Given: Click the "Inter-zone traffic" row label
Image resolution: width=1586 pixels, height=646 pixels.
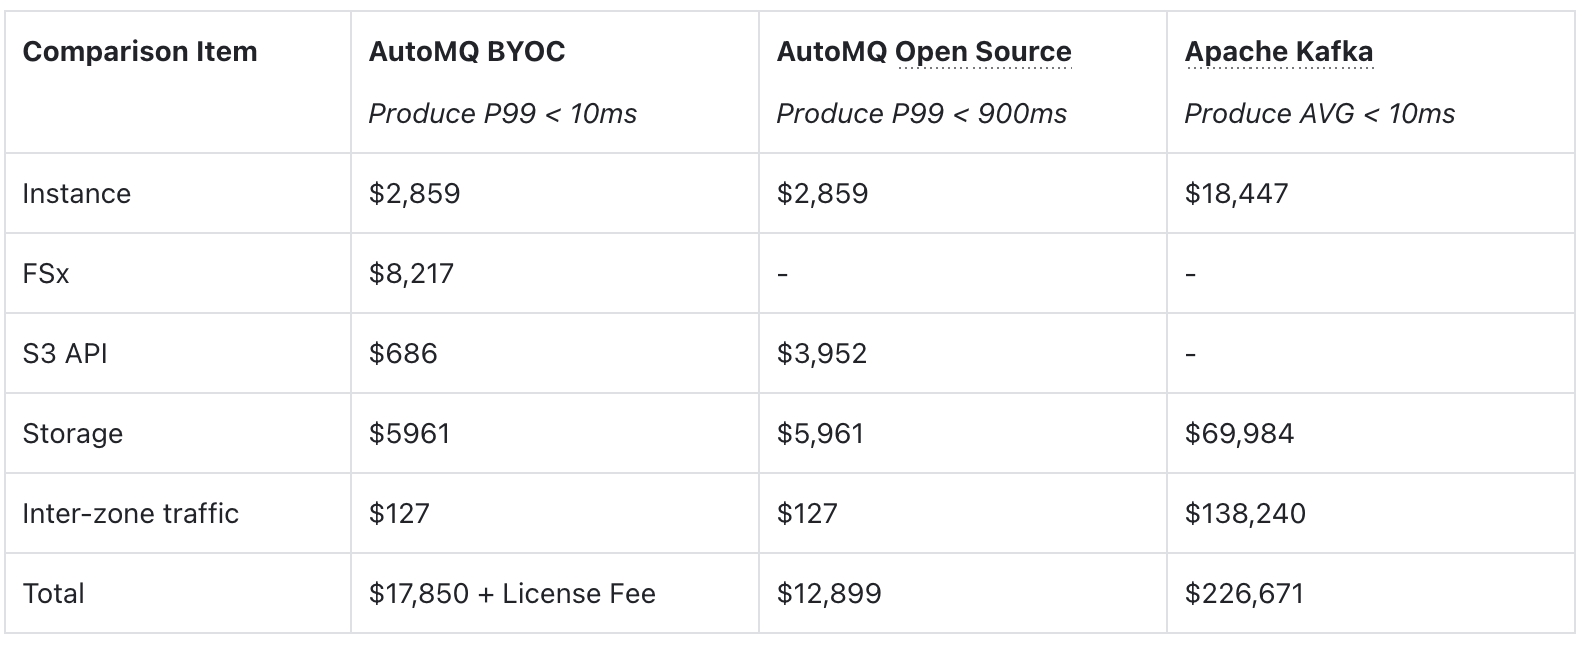Looking at the screenshot, I should (131, 514).
